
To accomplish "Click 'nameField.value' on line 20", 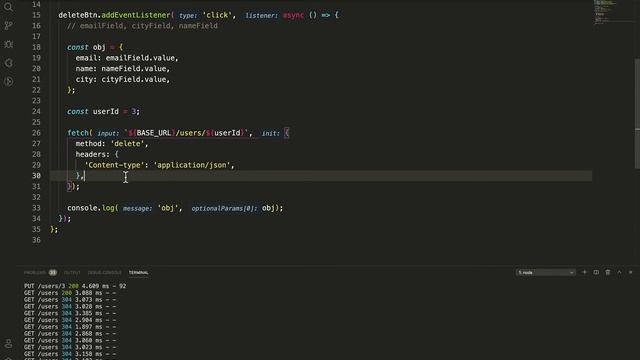I will click(133, 69).
